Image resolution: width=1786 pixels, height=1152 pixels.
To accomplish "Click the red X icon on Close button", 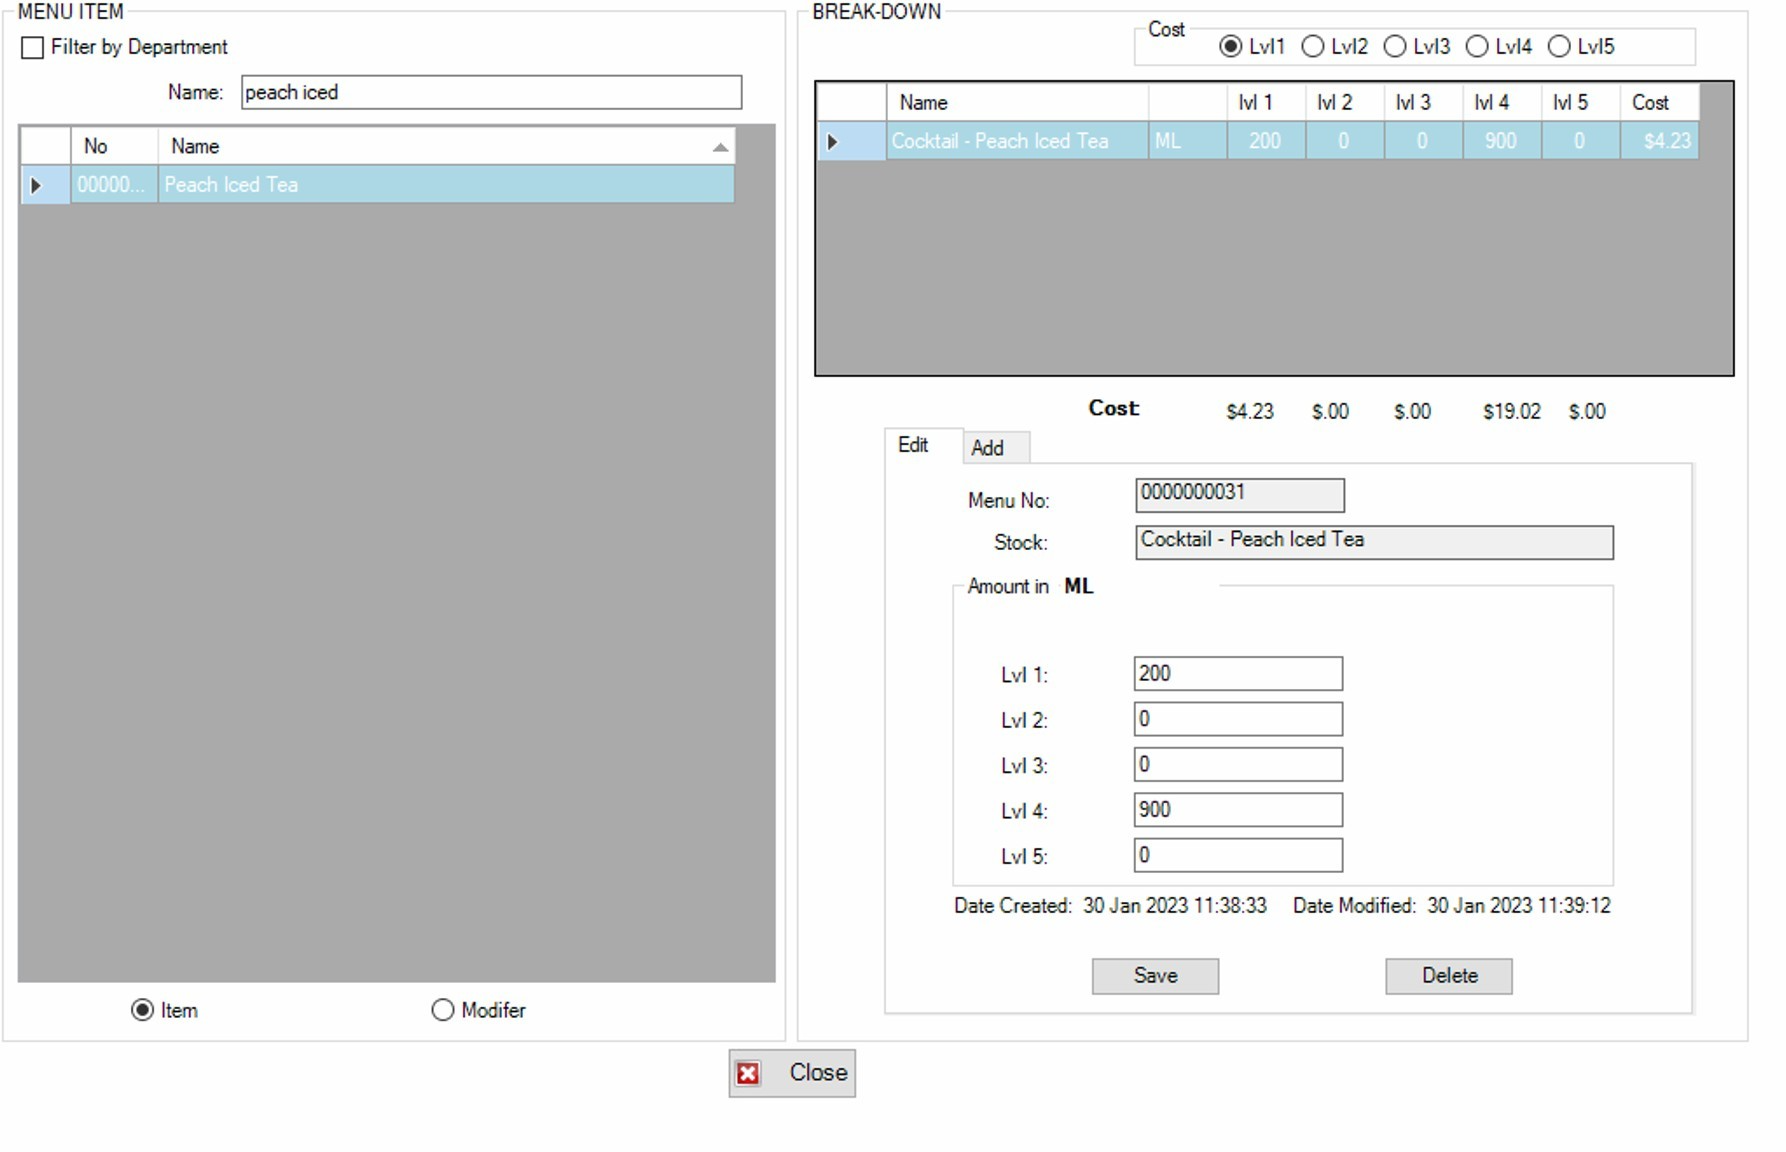I will point(747,1073).
